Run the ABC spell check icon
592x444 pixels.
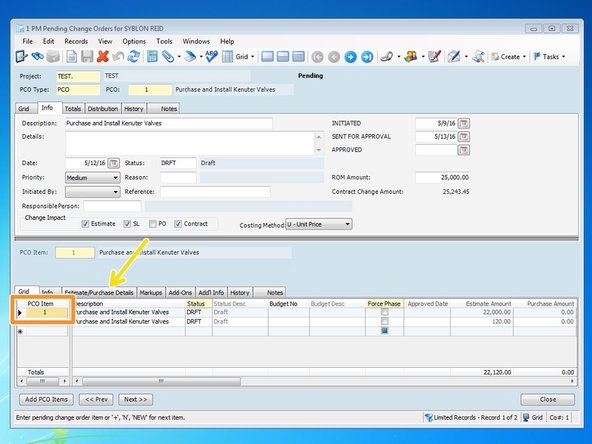[211, 56]
